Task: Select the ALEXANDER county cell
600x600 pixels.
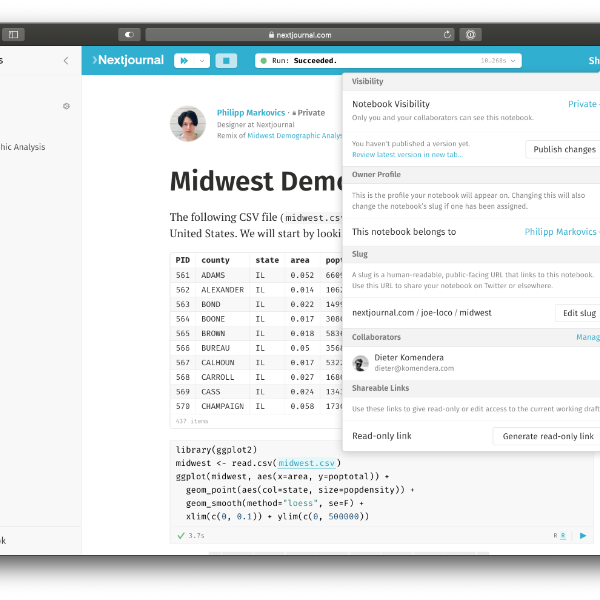Action: pos(223,290)
